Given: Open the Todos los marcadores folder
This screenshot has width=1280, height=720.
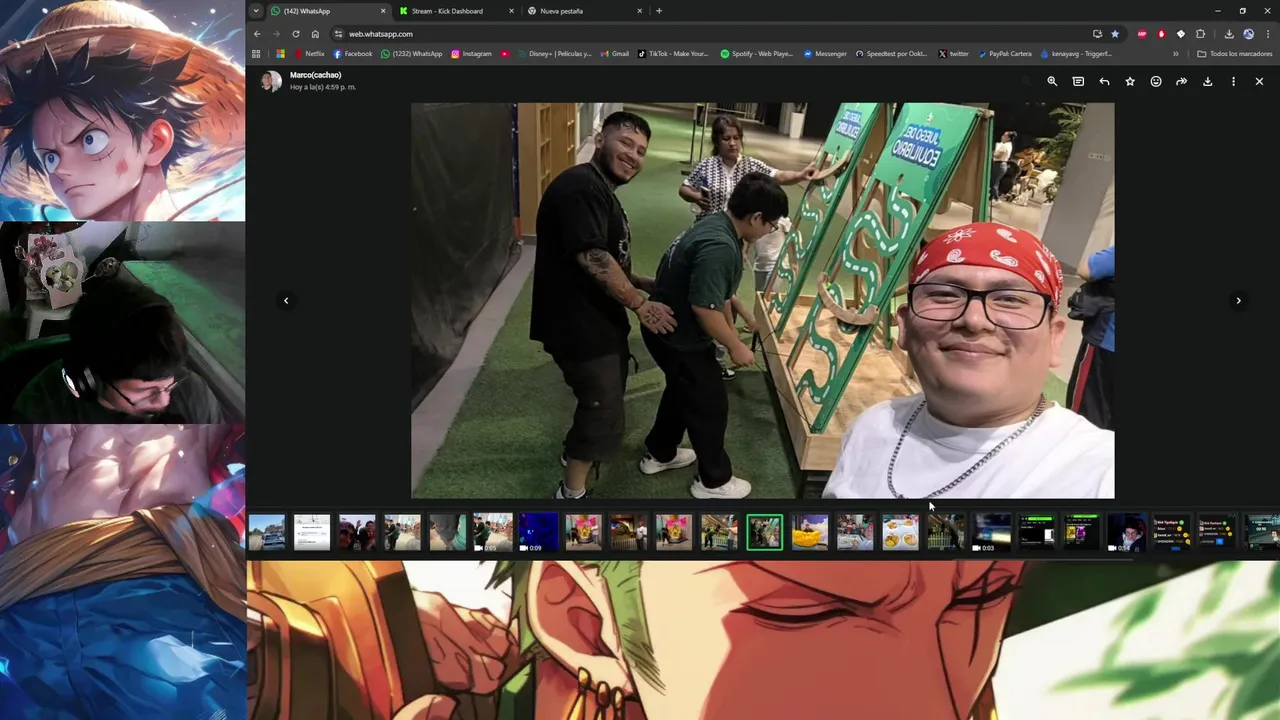Looking at the screenshot, I should click(x=1235, y=54).
